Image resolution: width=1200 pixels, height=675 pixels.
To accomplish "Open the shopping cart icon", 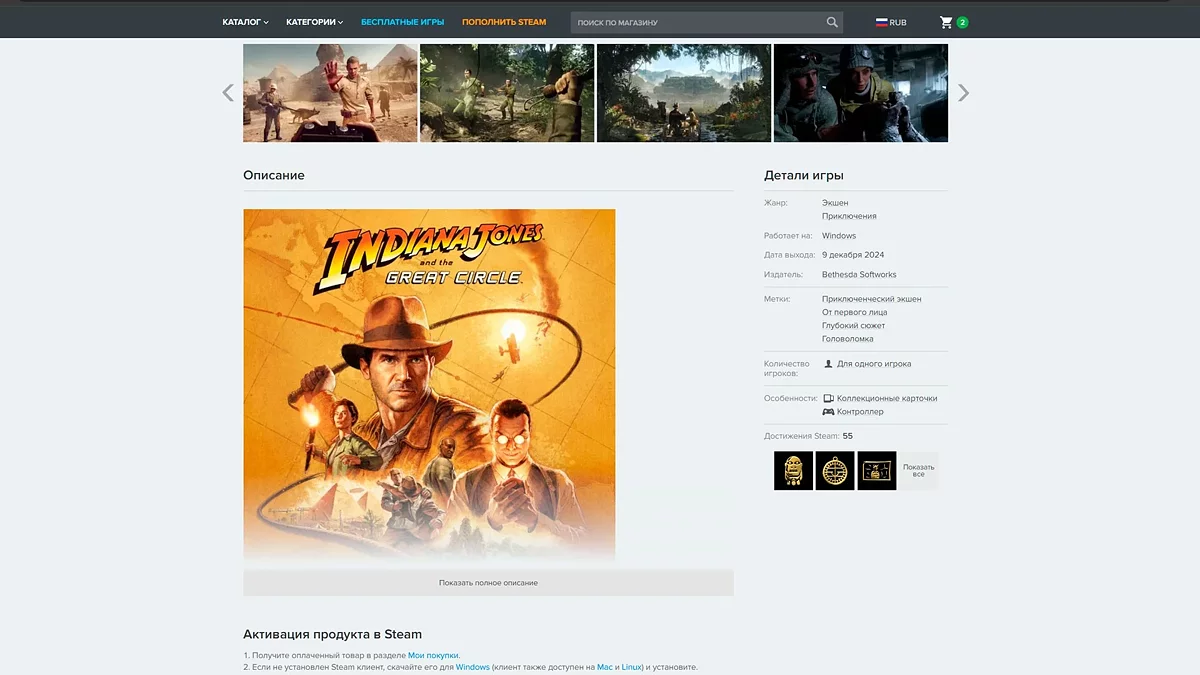I will [x=946, y=22].
